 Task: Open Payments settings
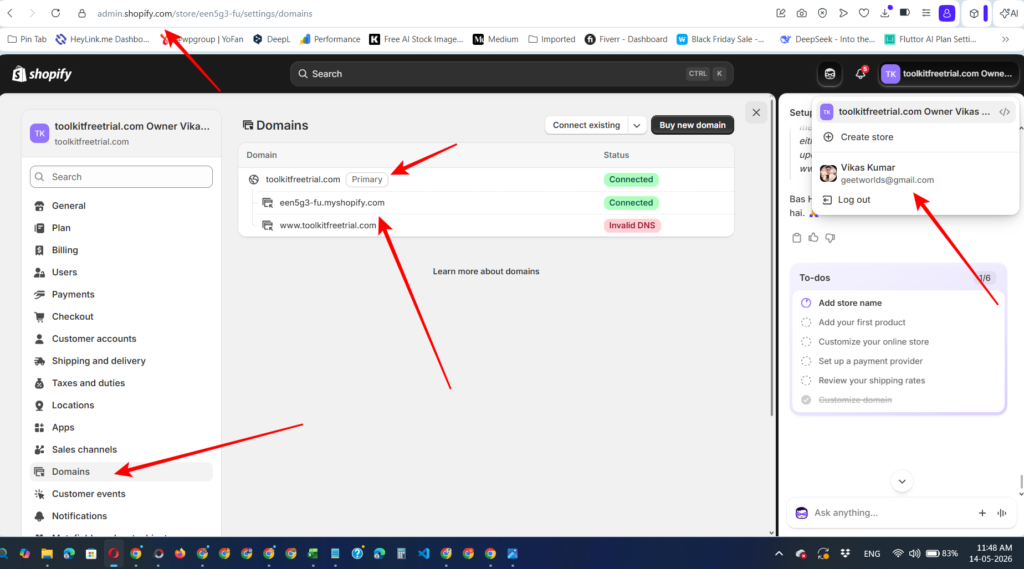click(x=121, y=295)
